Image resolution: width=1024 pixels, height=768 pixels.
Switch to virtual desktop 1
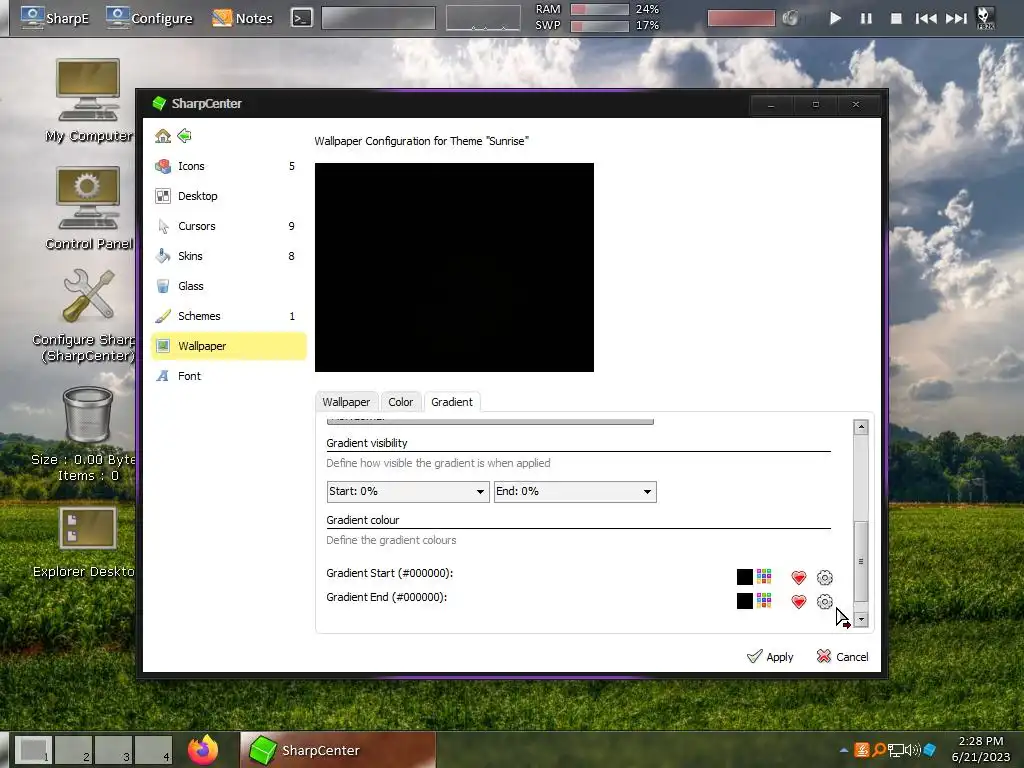pos(33,750)
